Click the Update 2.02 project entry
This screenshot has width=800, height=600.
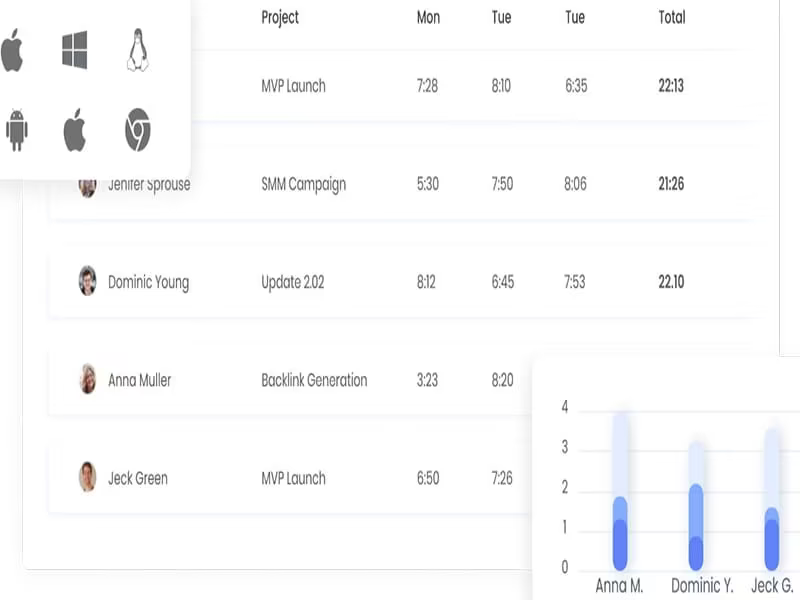(293, 282)
